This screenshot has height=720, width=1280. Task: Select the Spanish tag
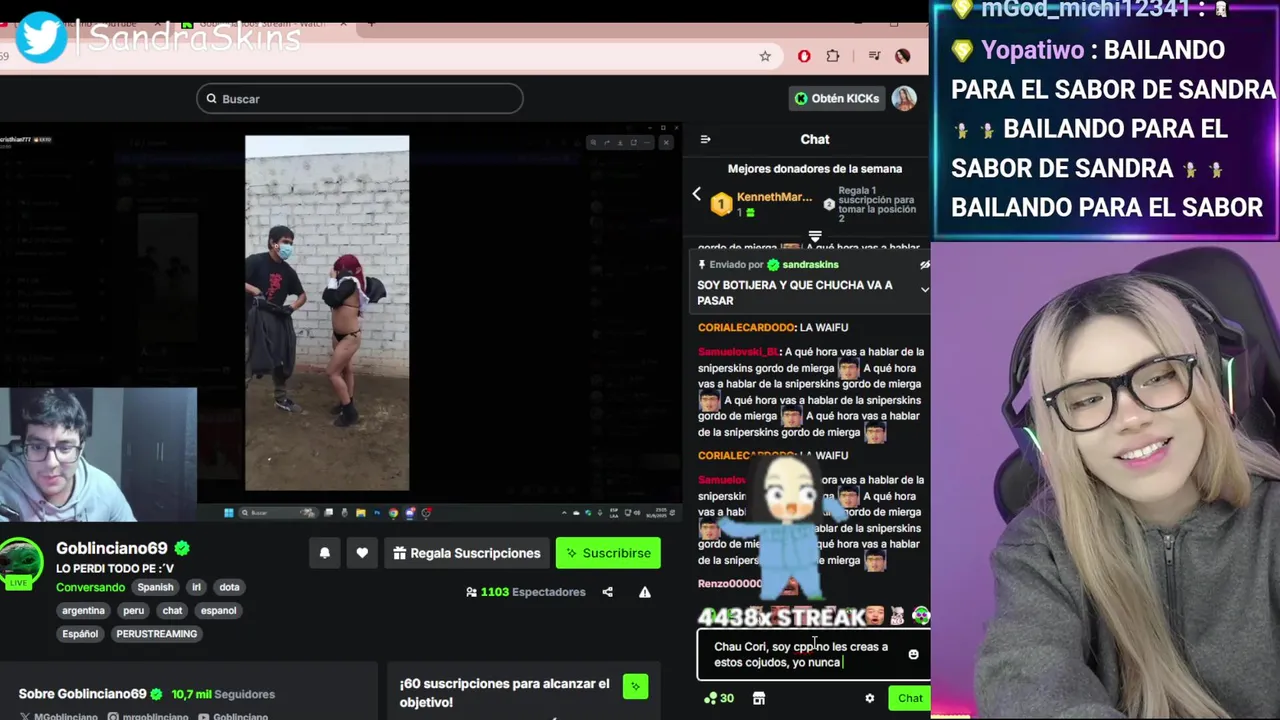[155, 587]
